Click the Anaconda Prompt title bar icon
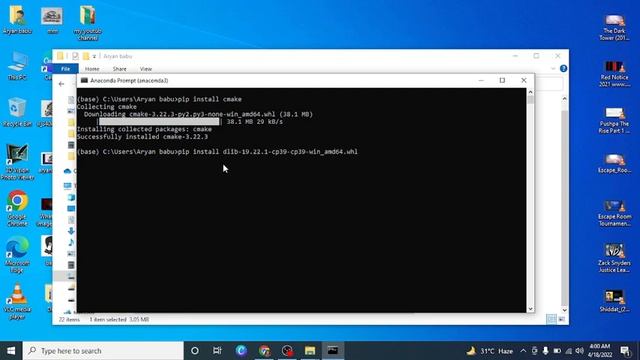This screenshot has height=360, width=640. tap(84, 80)
